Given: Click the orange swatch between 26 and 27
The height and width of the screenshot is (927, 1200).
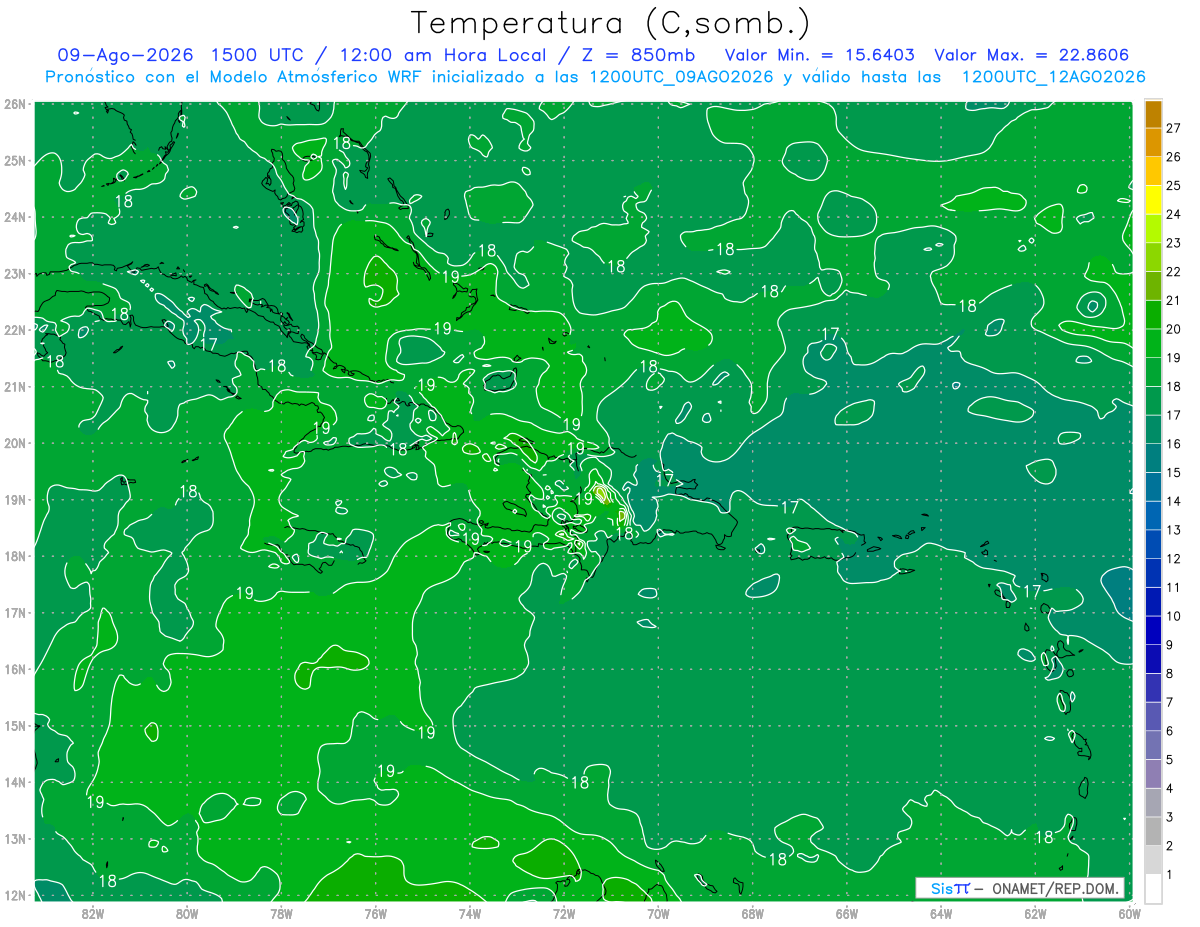Looking at the screenshot, I should click(x=1153, y=142).
